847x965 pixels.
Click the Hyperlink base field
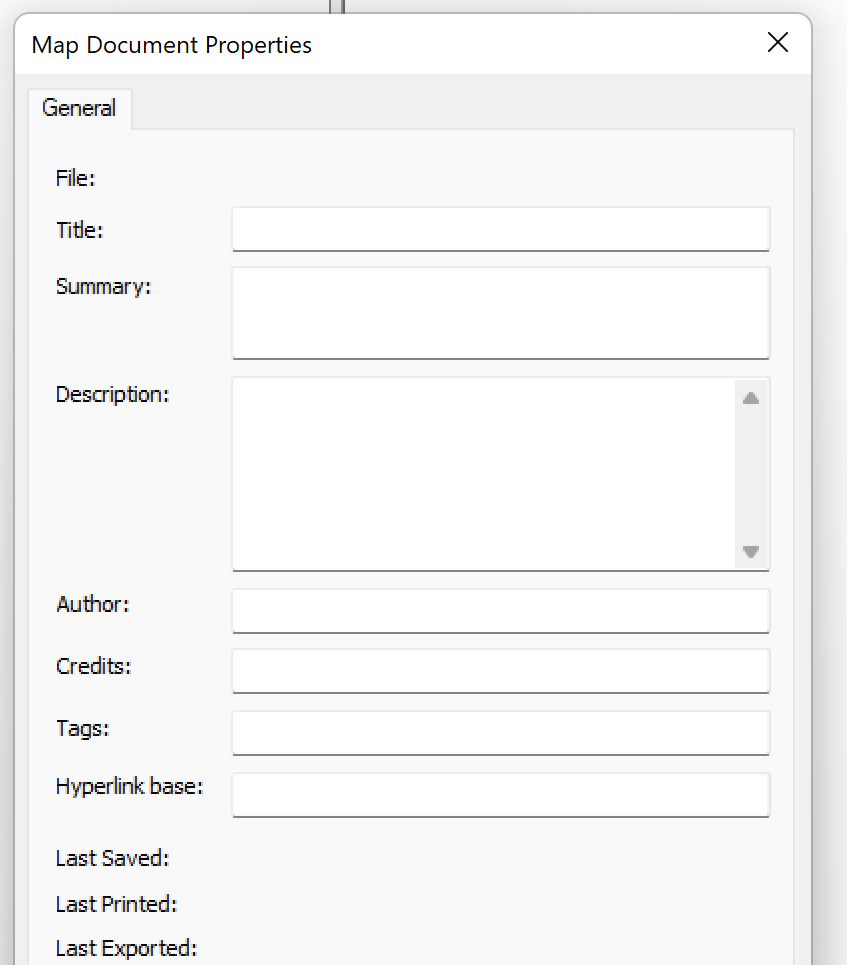pyautogui.click(x=500, y=795)
